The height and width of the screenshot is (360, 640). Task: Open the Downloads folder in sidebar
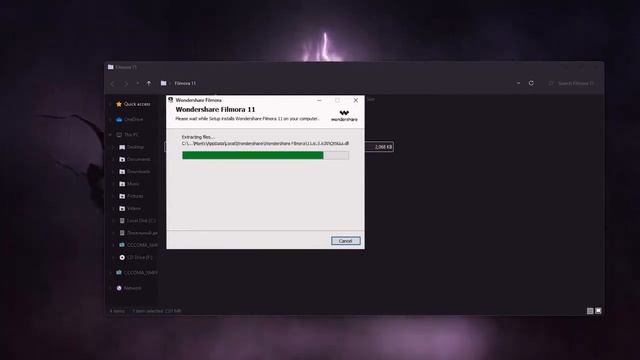[138, 171]
